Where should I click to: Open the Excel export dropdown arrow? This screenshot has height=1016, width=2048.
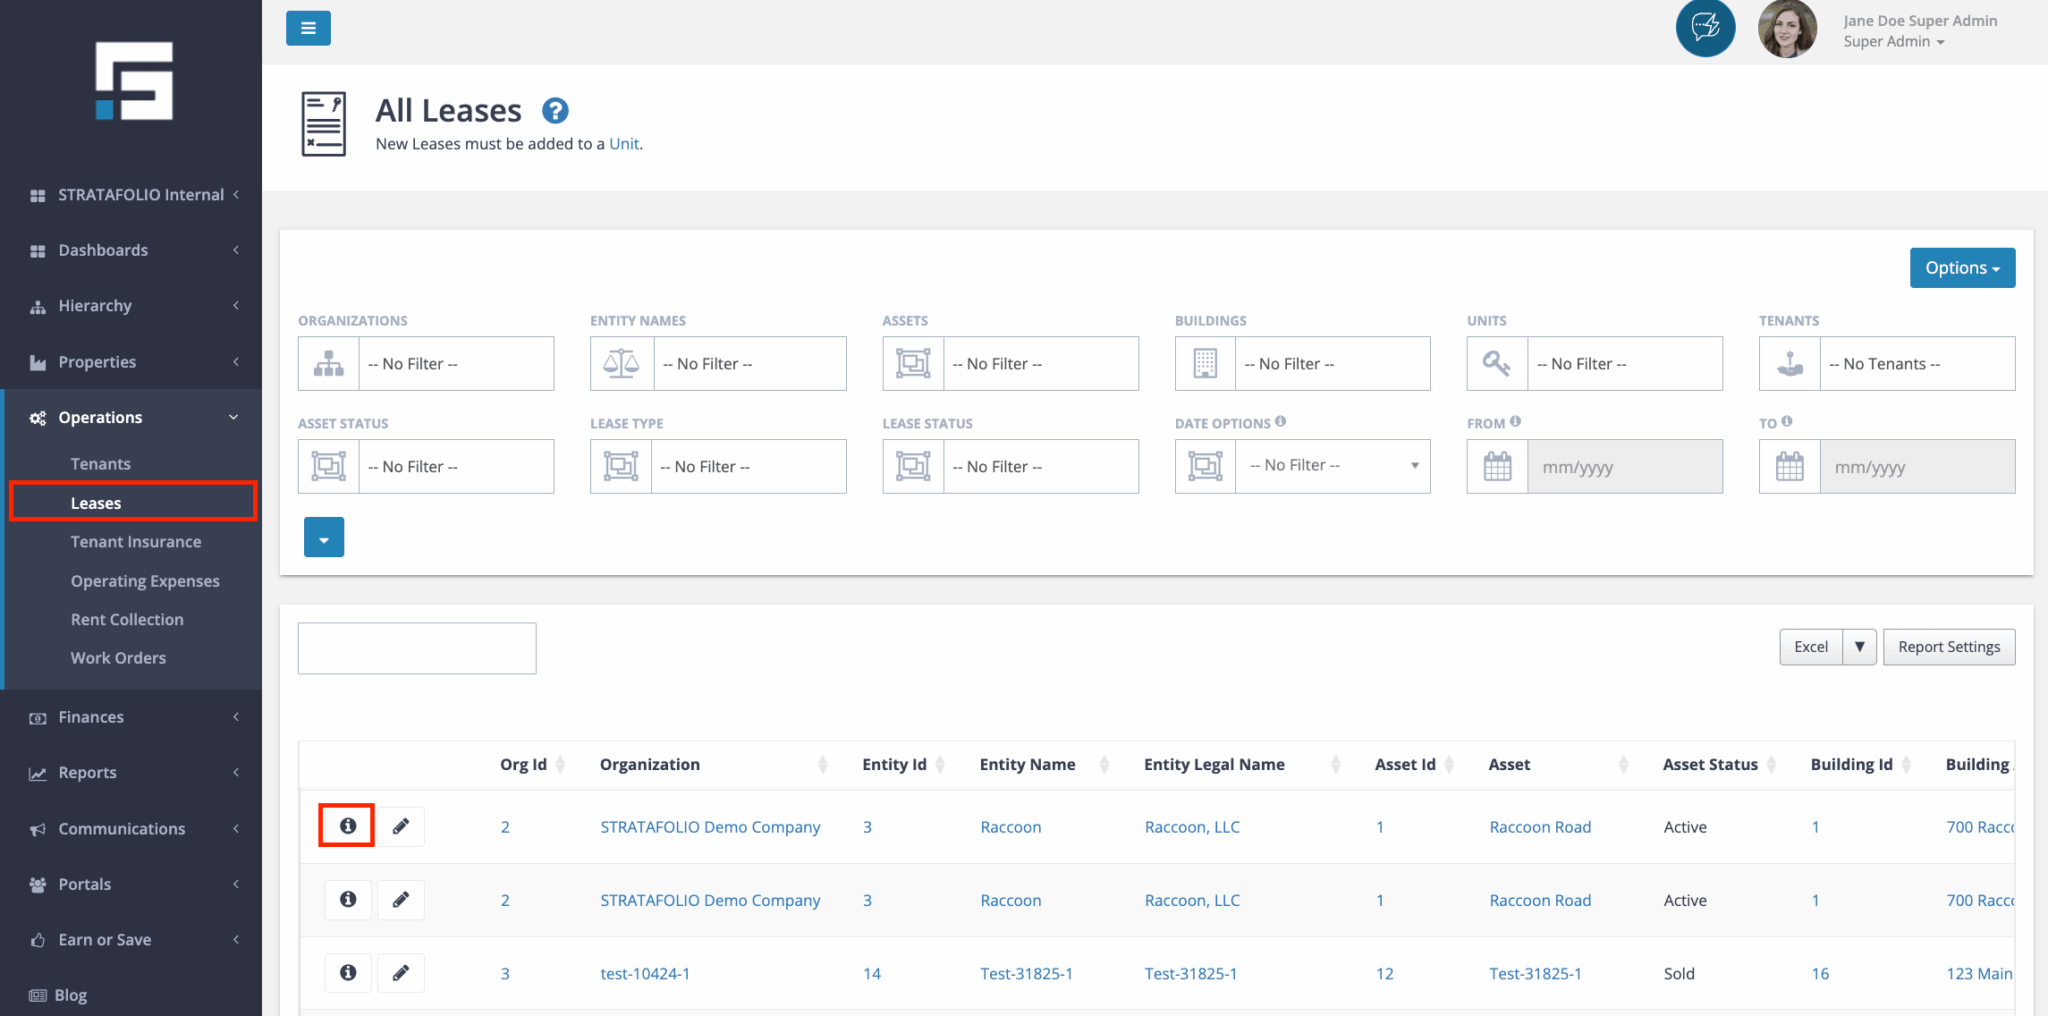tap(1859, 647)
